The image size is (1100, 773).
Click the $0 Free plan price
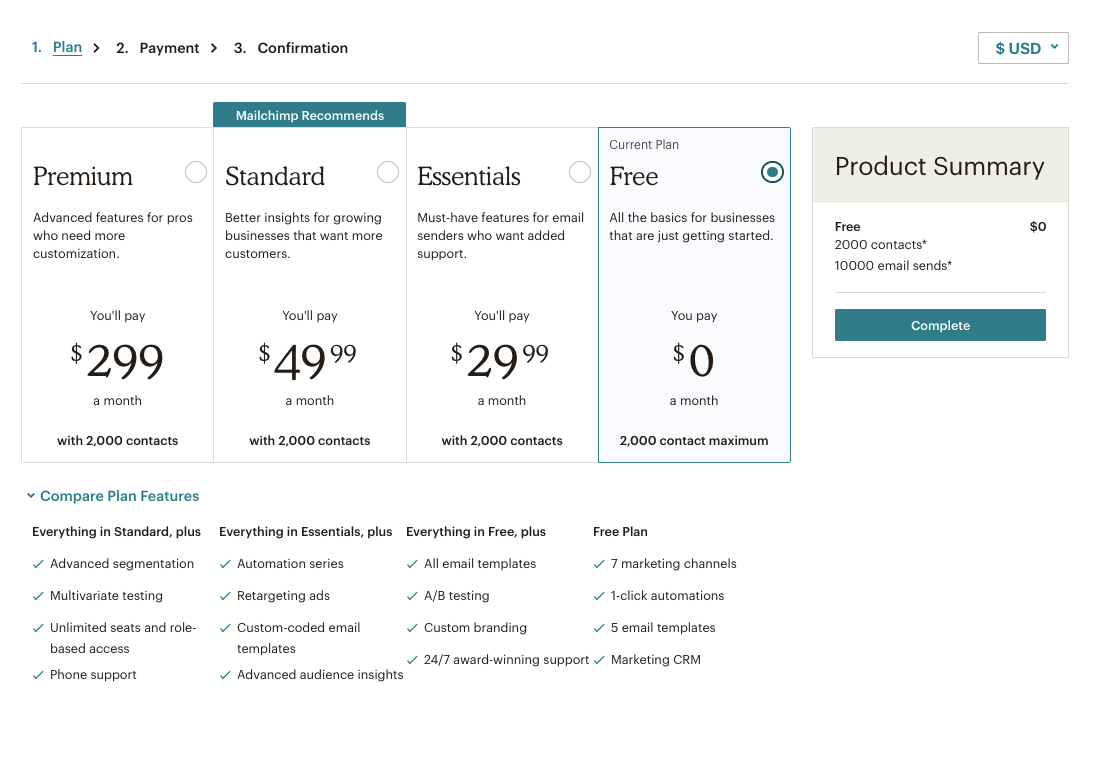(x=693, y=361)
